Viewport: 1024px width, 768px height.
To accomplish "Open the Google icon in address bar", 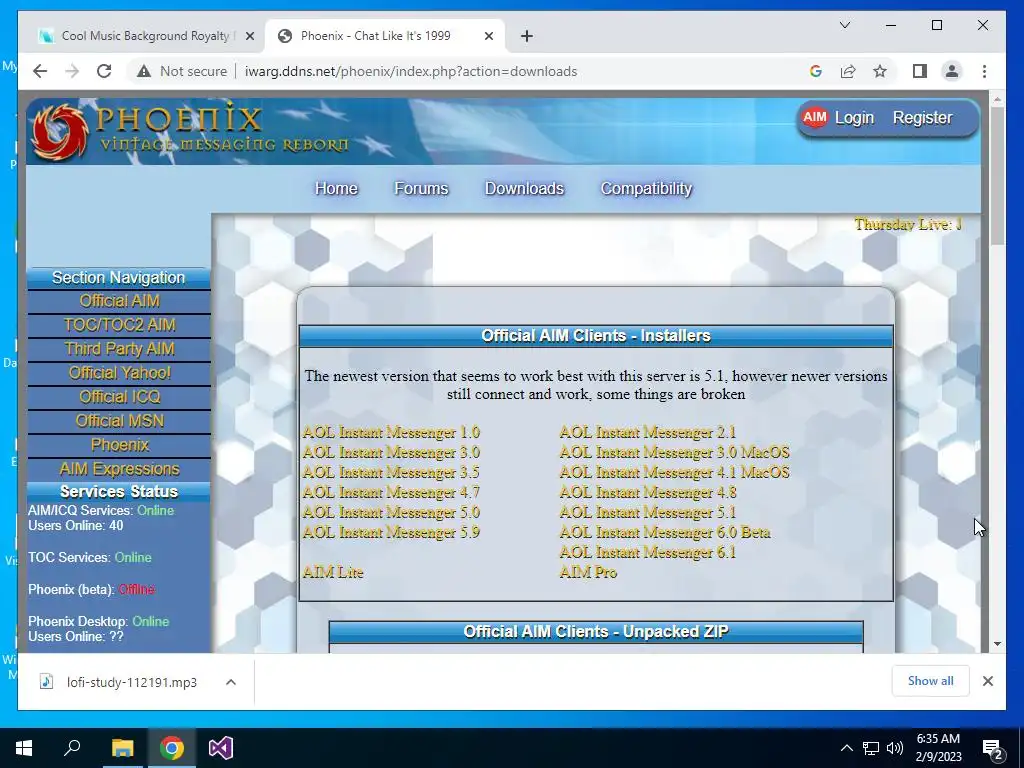I will pyautogui.click(x=816, y=71).
